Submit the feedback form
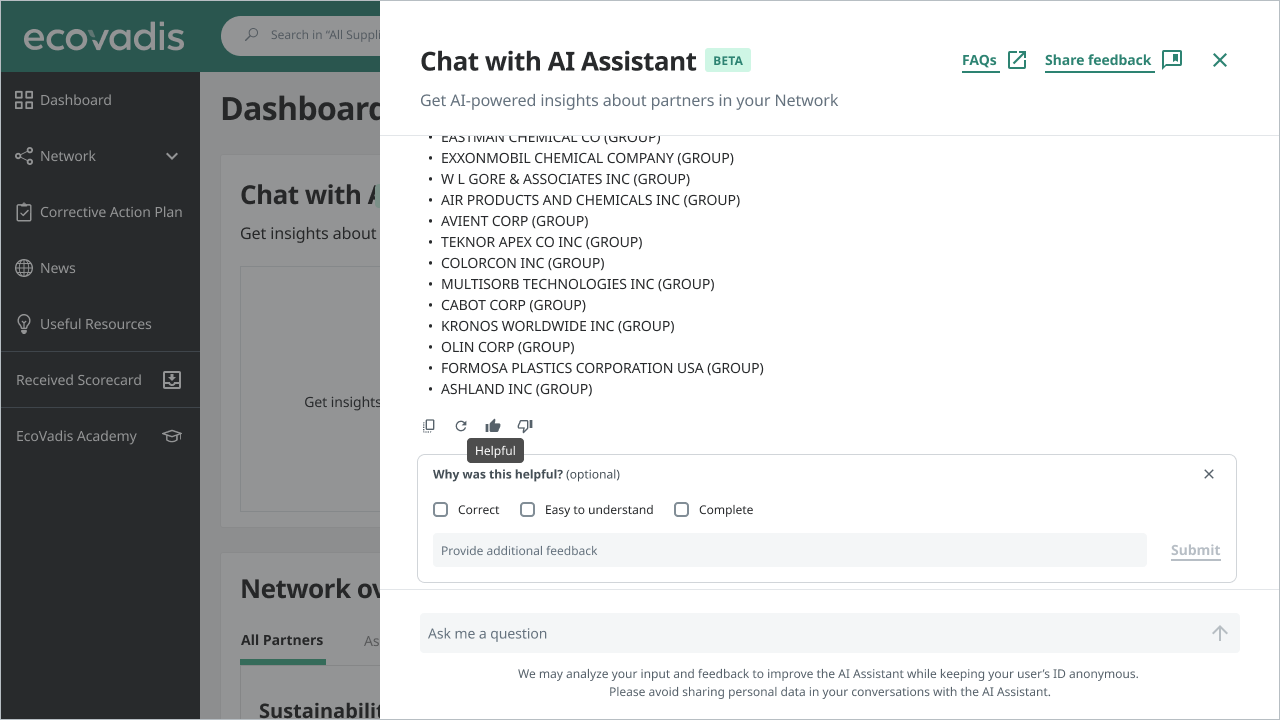Viewport: 1280px width, 720px height. [1195, 550]
